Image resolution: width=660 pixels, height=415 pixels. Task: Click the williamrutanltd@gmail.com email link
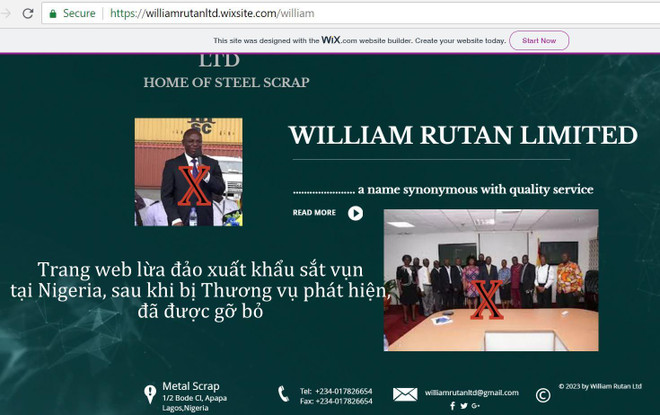tap(471, 393)
